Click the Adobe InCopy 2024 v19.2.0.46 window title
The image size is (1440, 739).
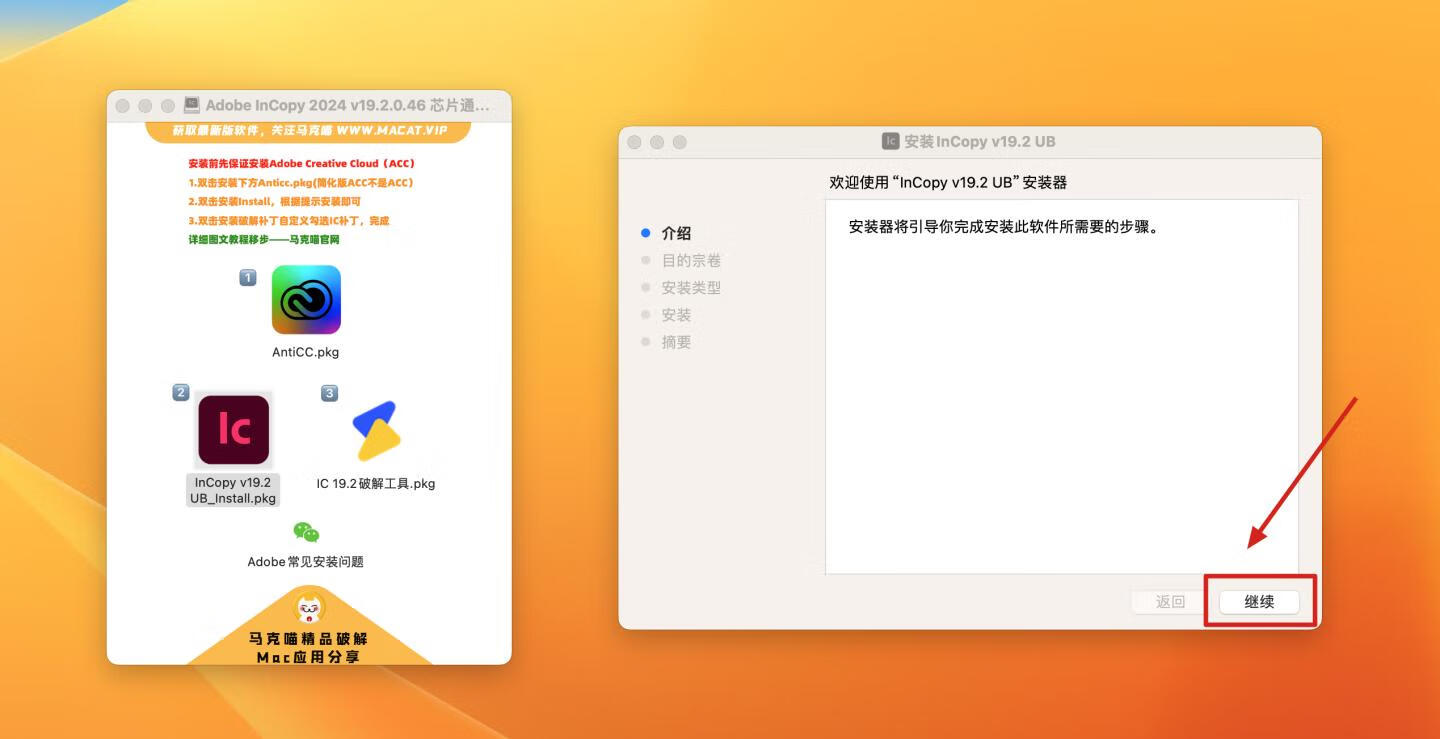[348, 105]
